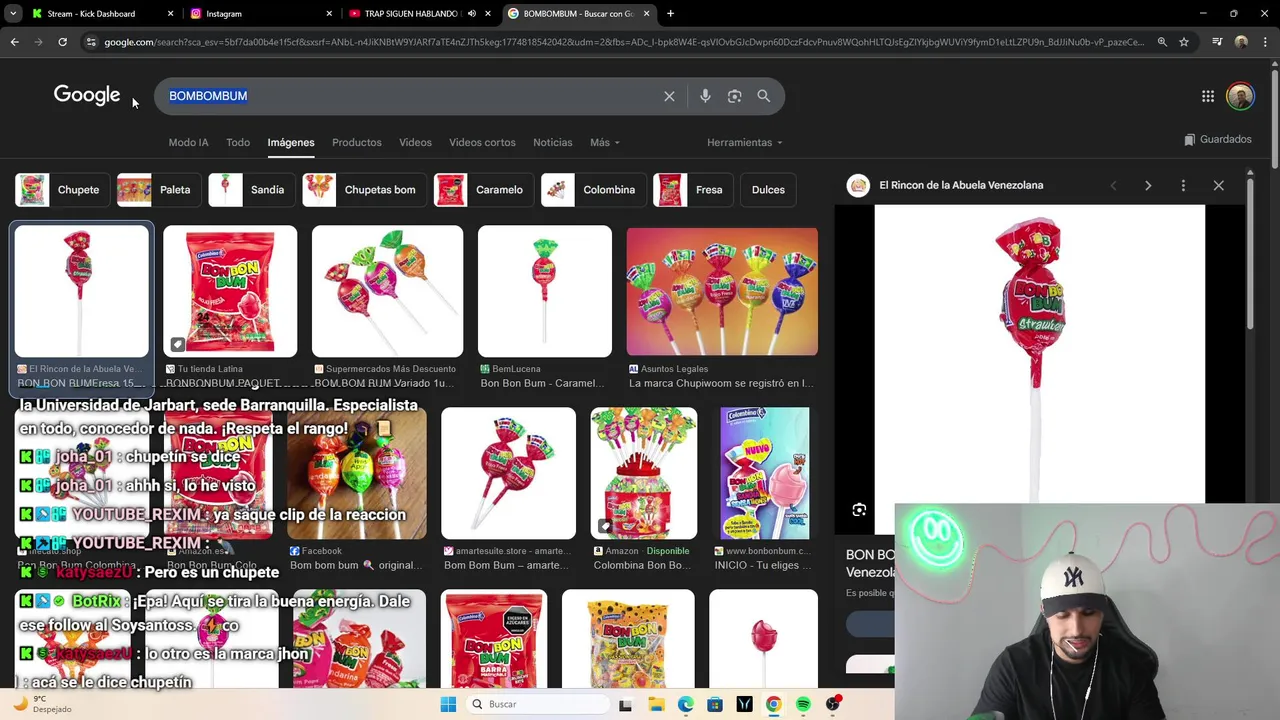This screenshot has width=1280, height=720.
Task: Open the weather widget showing 9°C Despejado
Action: tap(42, 704)
